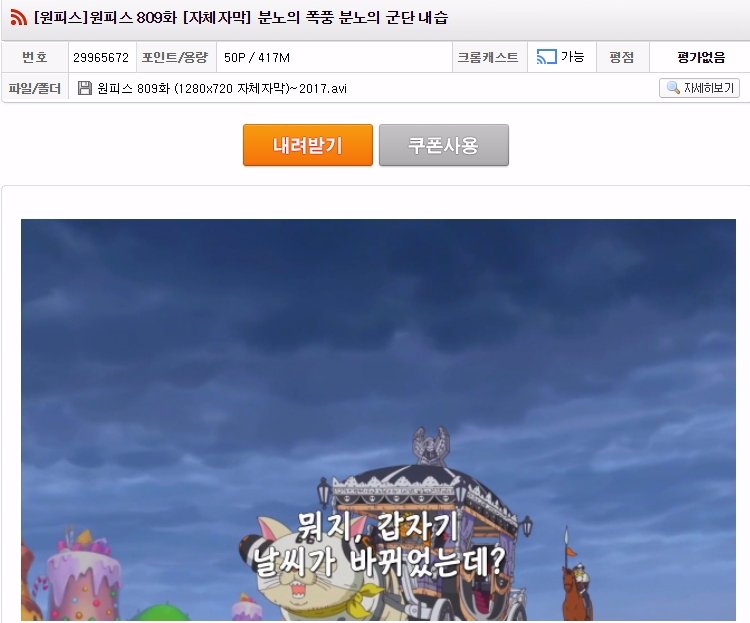Click the 평점 header cell
Image resolution: width=750 pixels, height=623 pixels.
(622, 57)
